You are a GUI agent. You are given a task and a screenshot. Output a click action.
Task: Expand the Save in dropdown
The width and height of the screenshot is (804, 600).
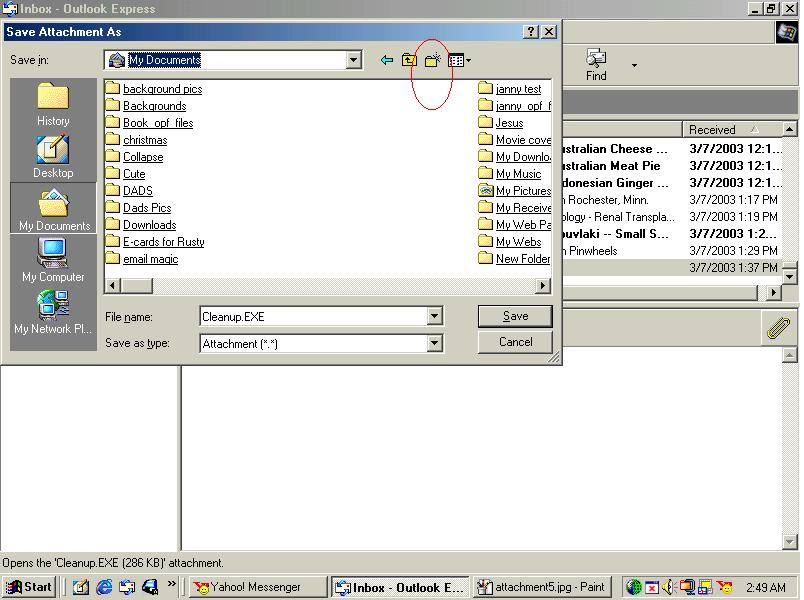[353, 60]
